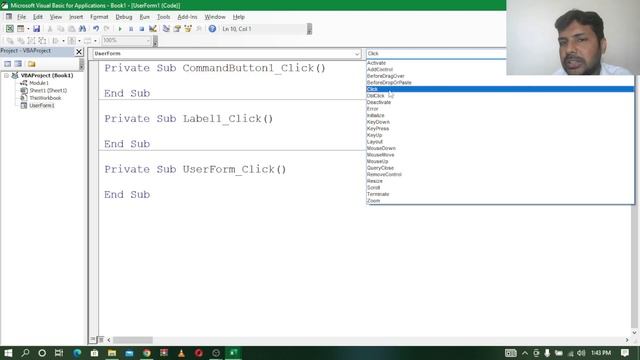Toggle Design Mode icon
Image resolution: width=640 pixels, height=360 pixels.
(153, 29)
